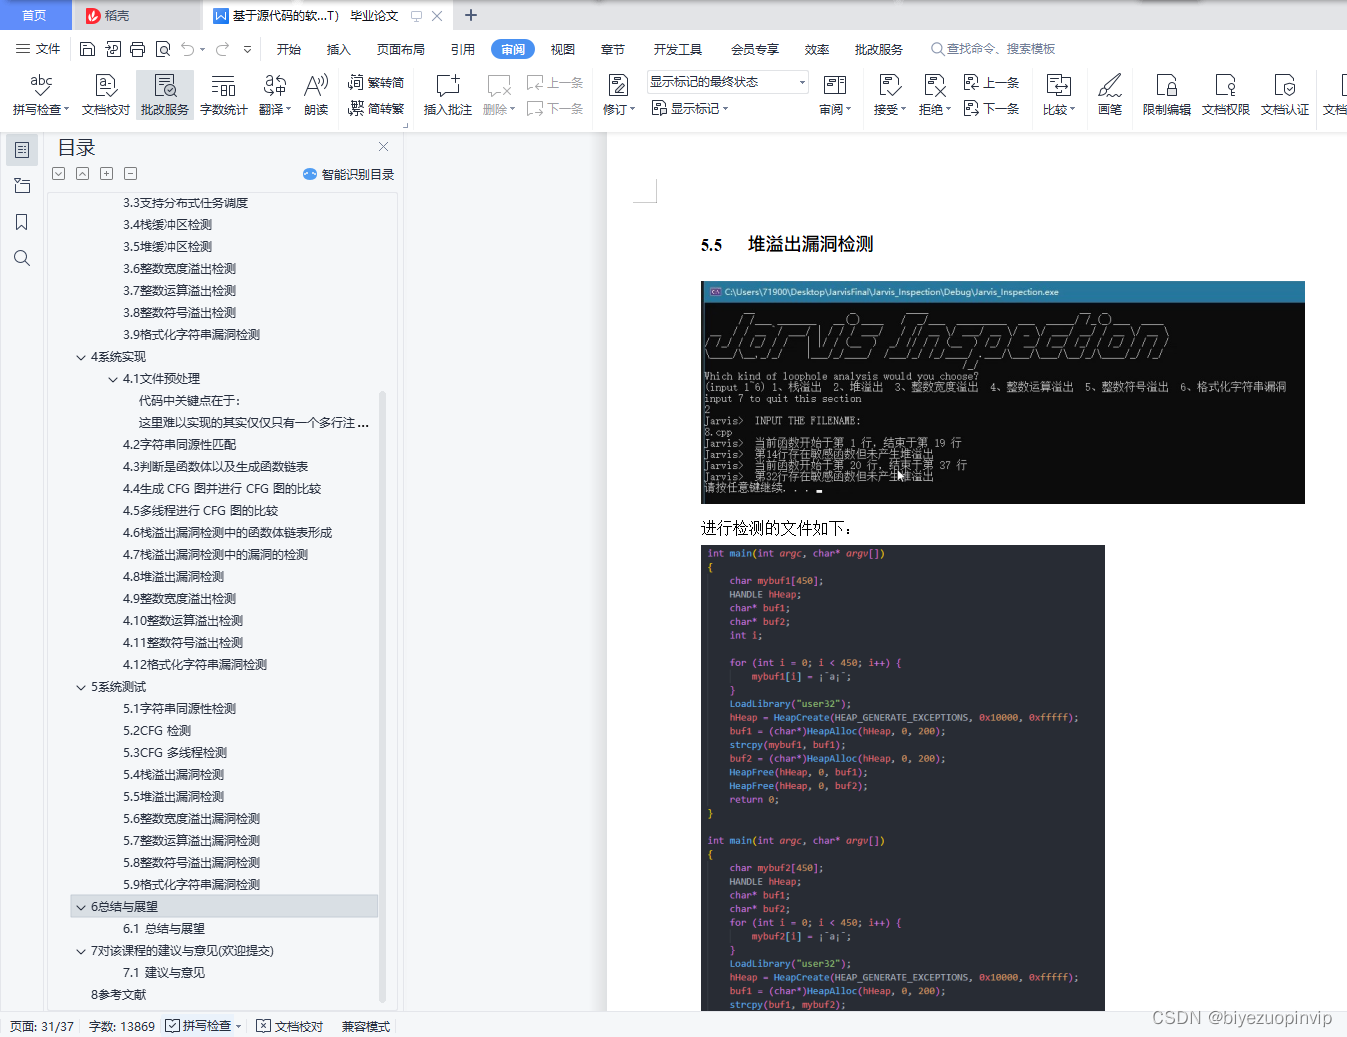The image size is (1347, 1037).
Task: Collapse the 4系统实现 outline node
Action: click(81, 356)
